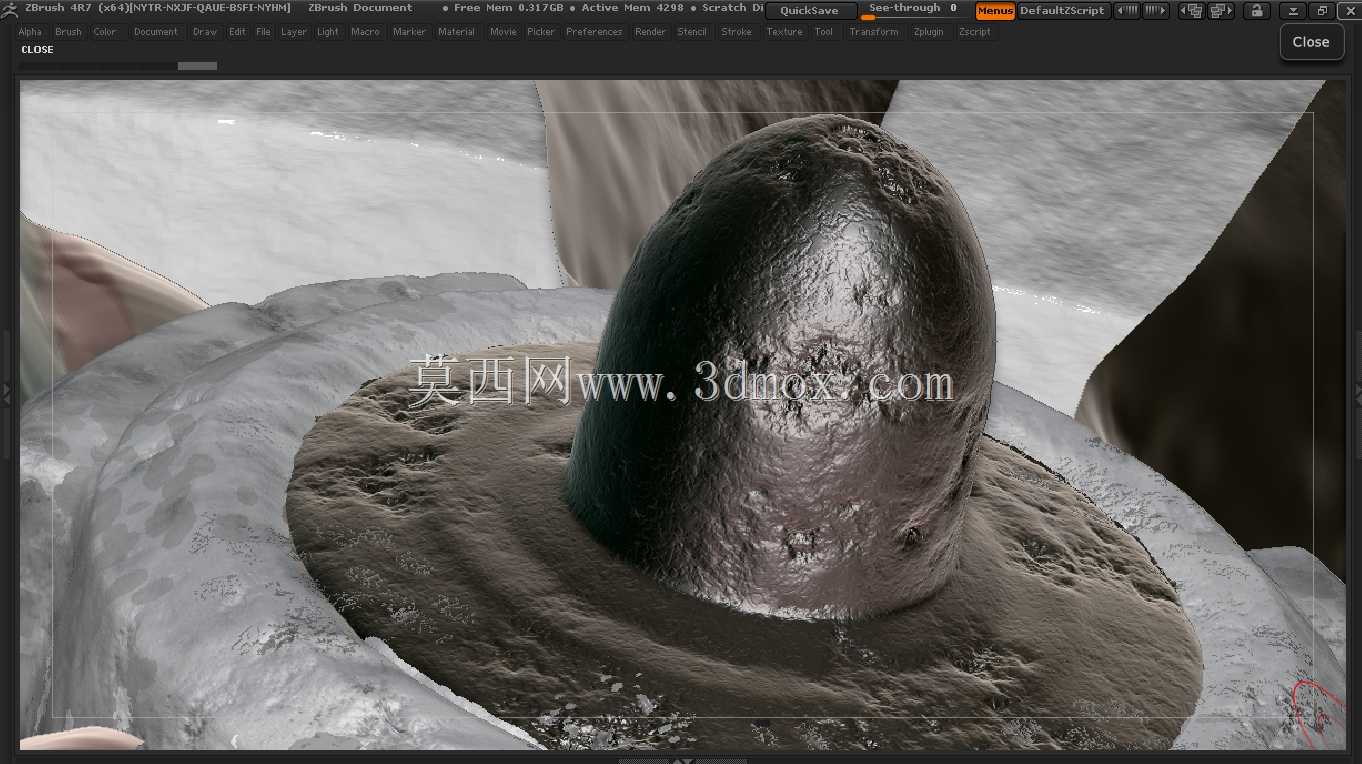
Task: Toggle the Menus button
Action: point(995,11)
